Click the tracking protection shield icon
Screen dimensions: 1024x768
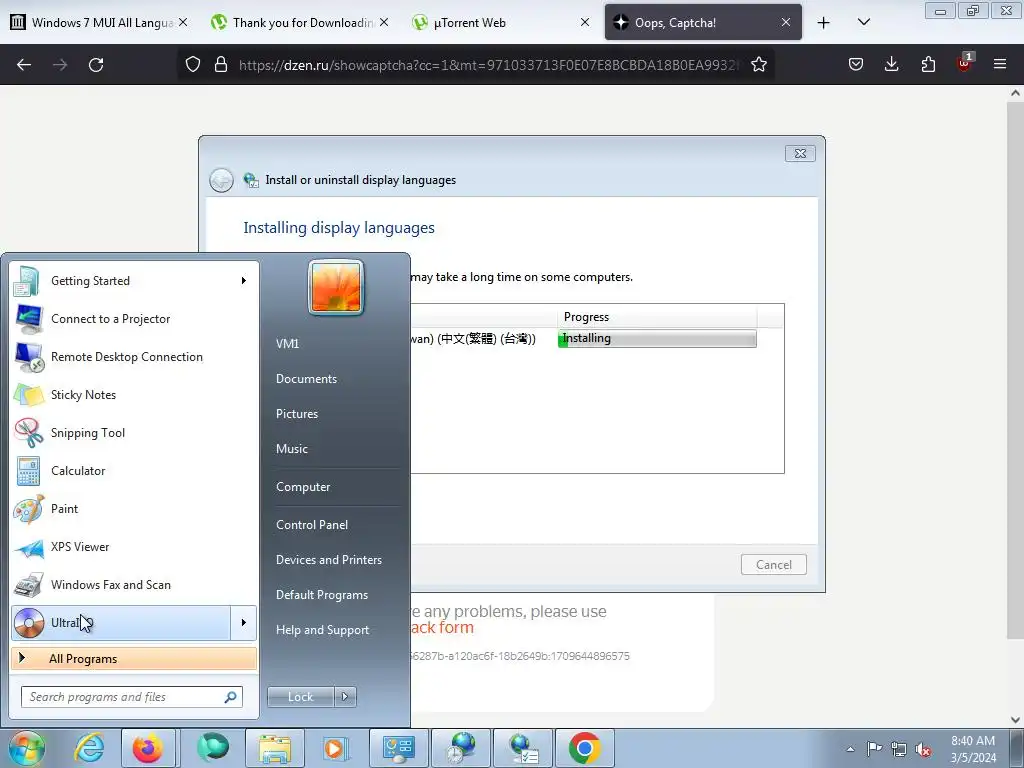pos(193,65)
